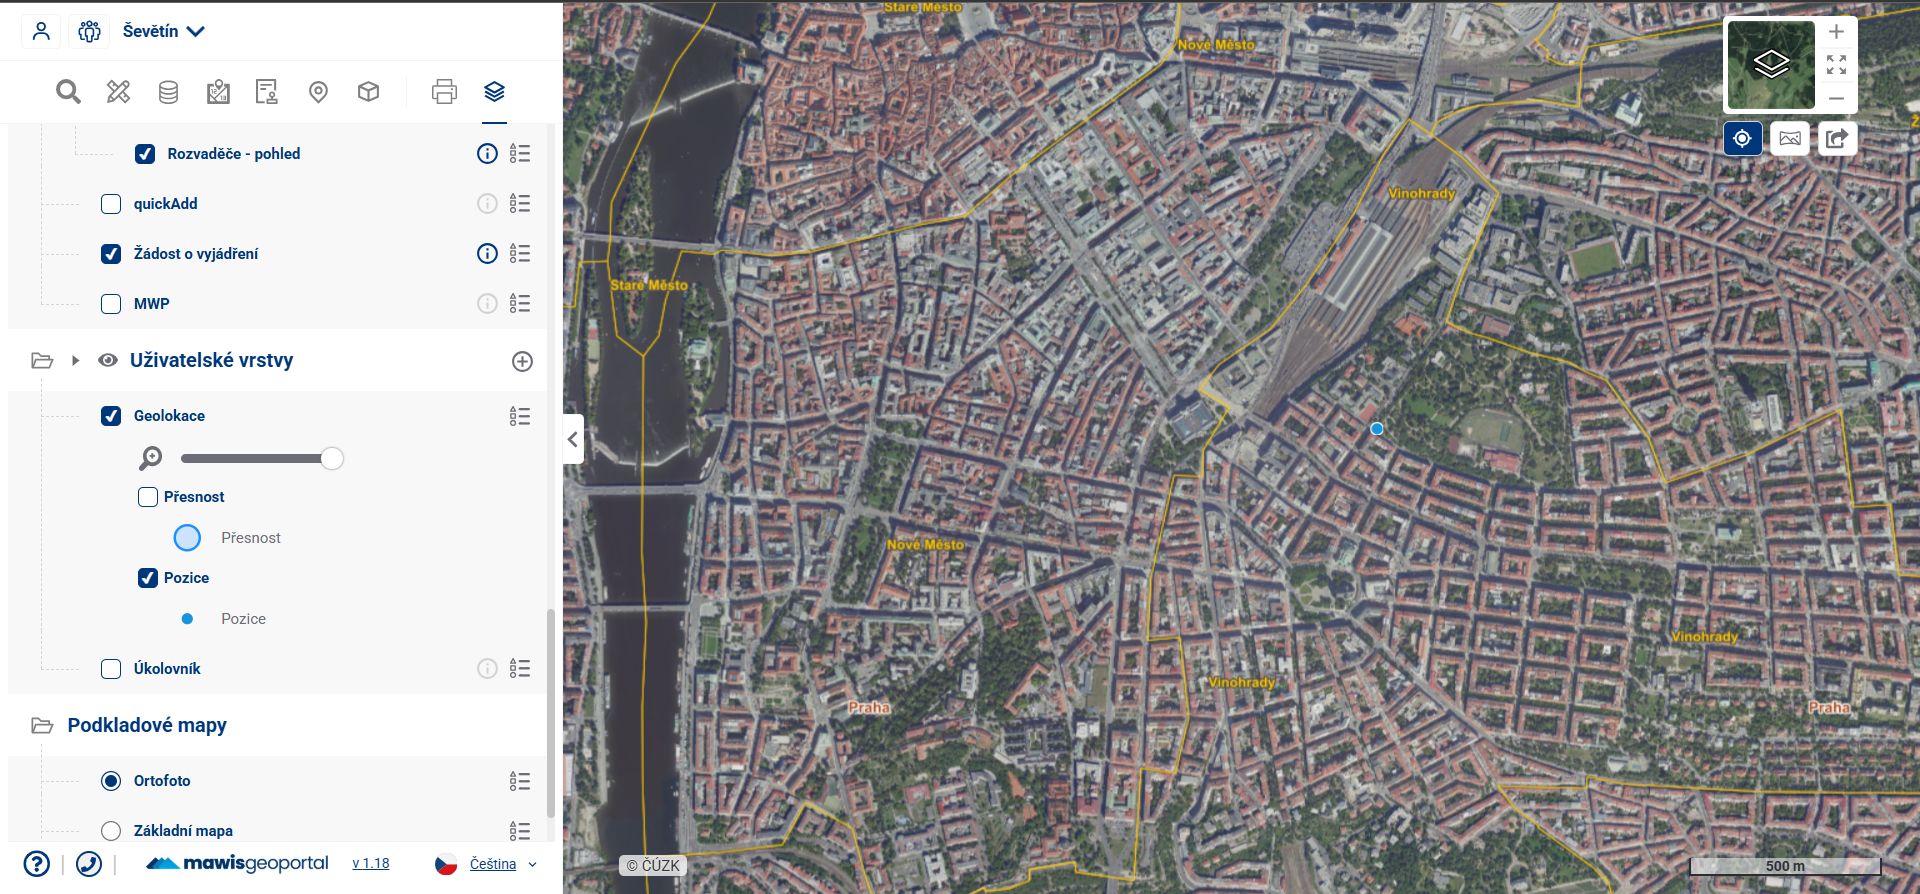Screen dimensions: 1920x894
Task: Open the database icon in toolbar
Action: tap(168, 92)
